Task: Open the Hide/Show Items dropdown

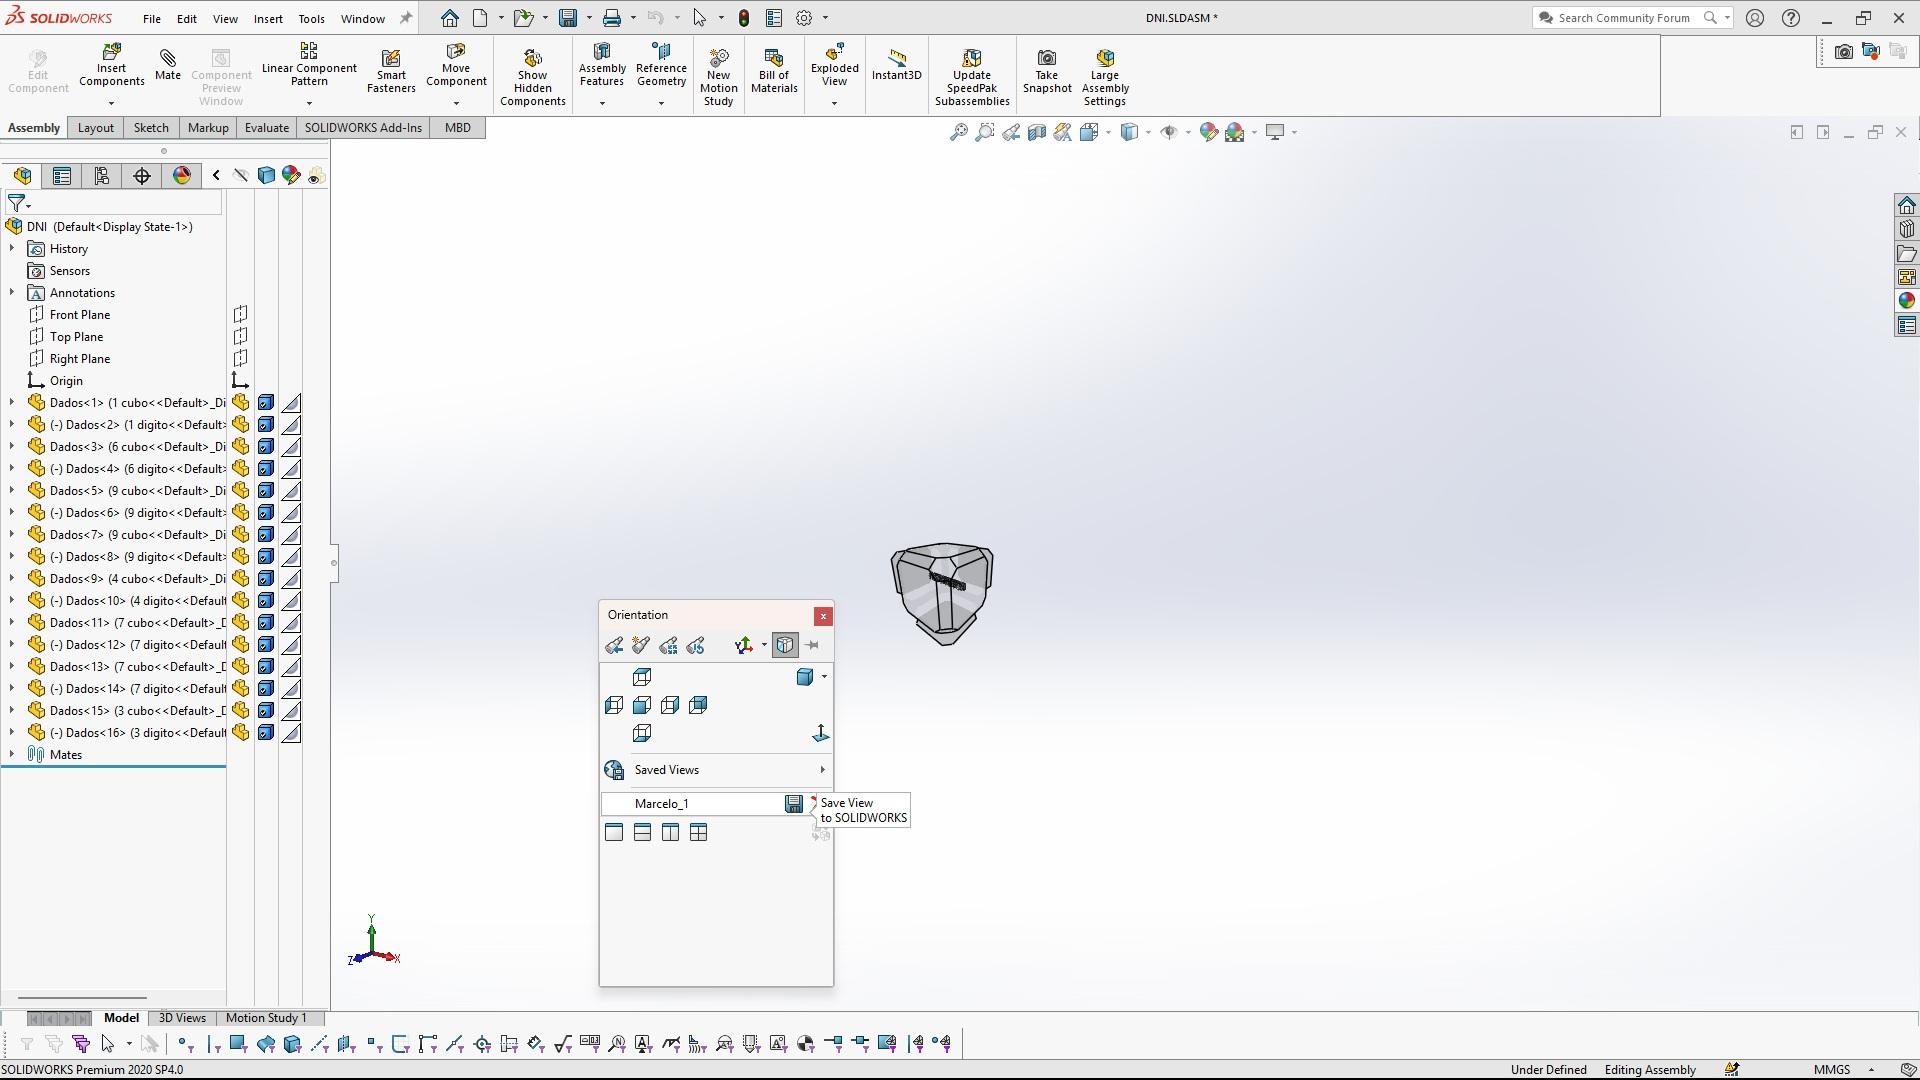Action: point(1187,132)
